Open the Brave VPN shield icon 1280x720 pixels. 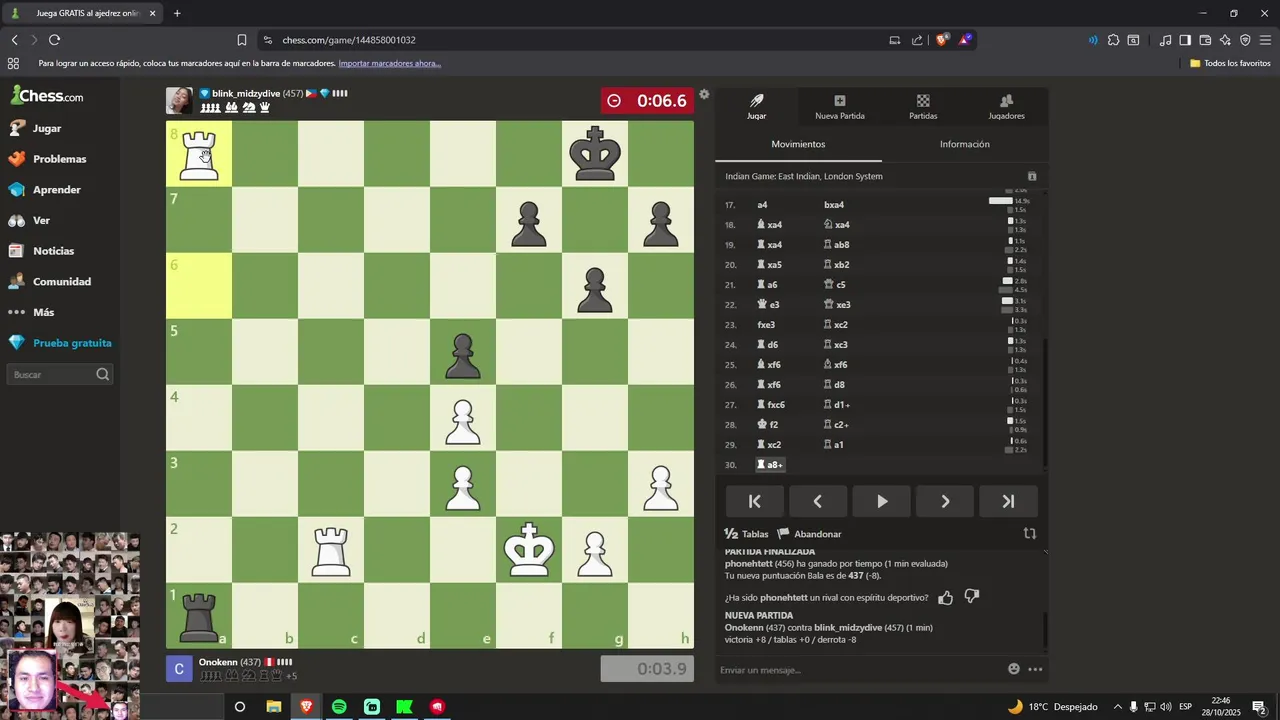[1245, 40]
